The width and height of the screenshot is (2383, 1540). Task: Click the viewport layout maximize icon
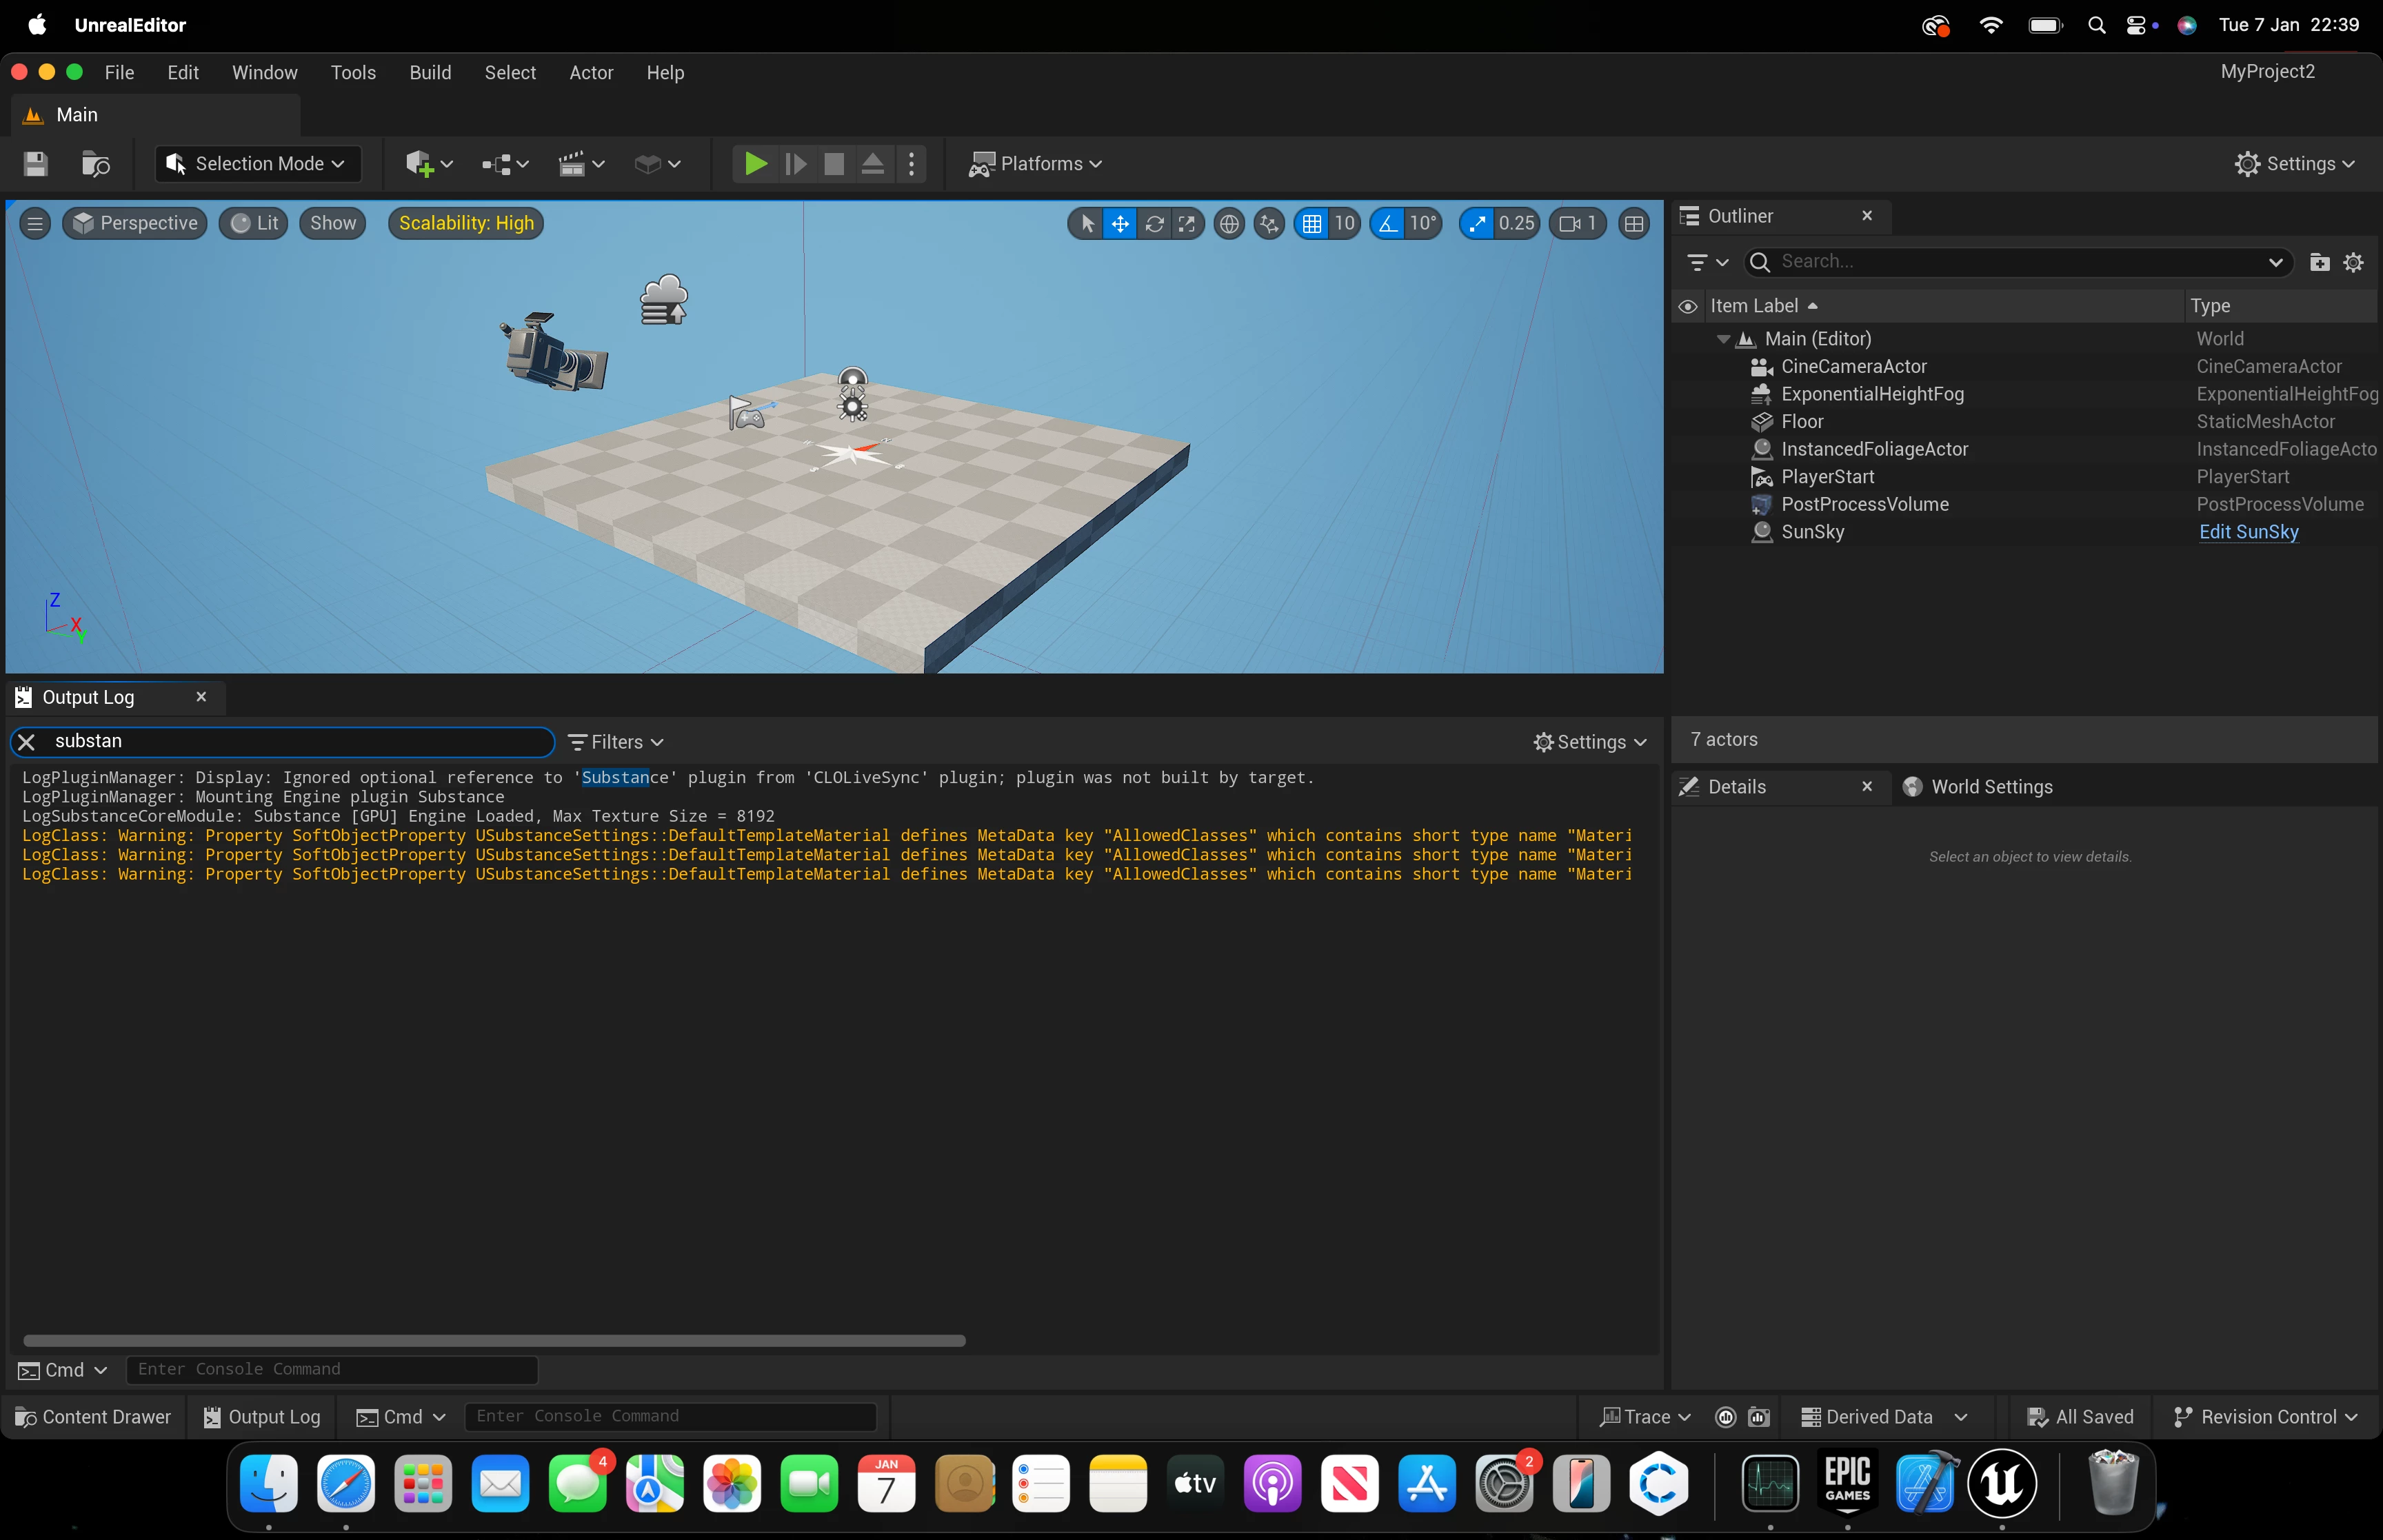pos(1634,223)
